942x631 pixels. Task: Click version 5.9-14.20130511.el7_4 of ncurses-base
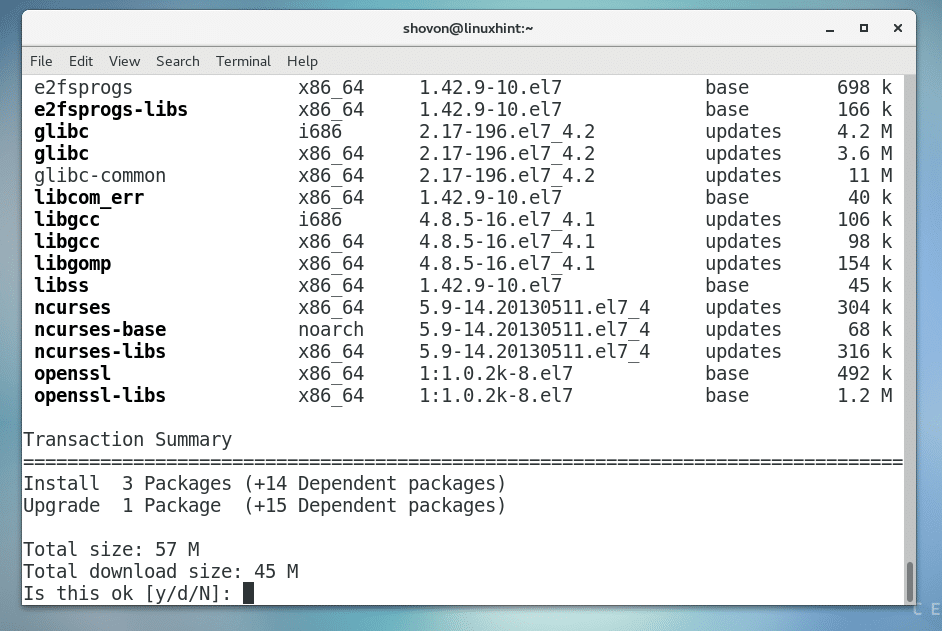click(535, 330)
